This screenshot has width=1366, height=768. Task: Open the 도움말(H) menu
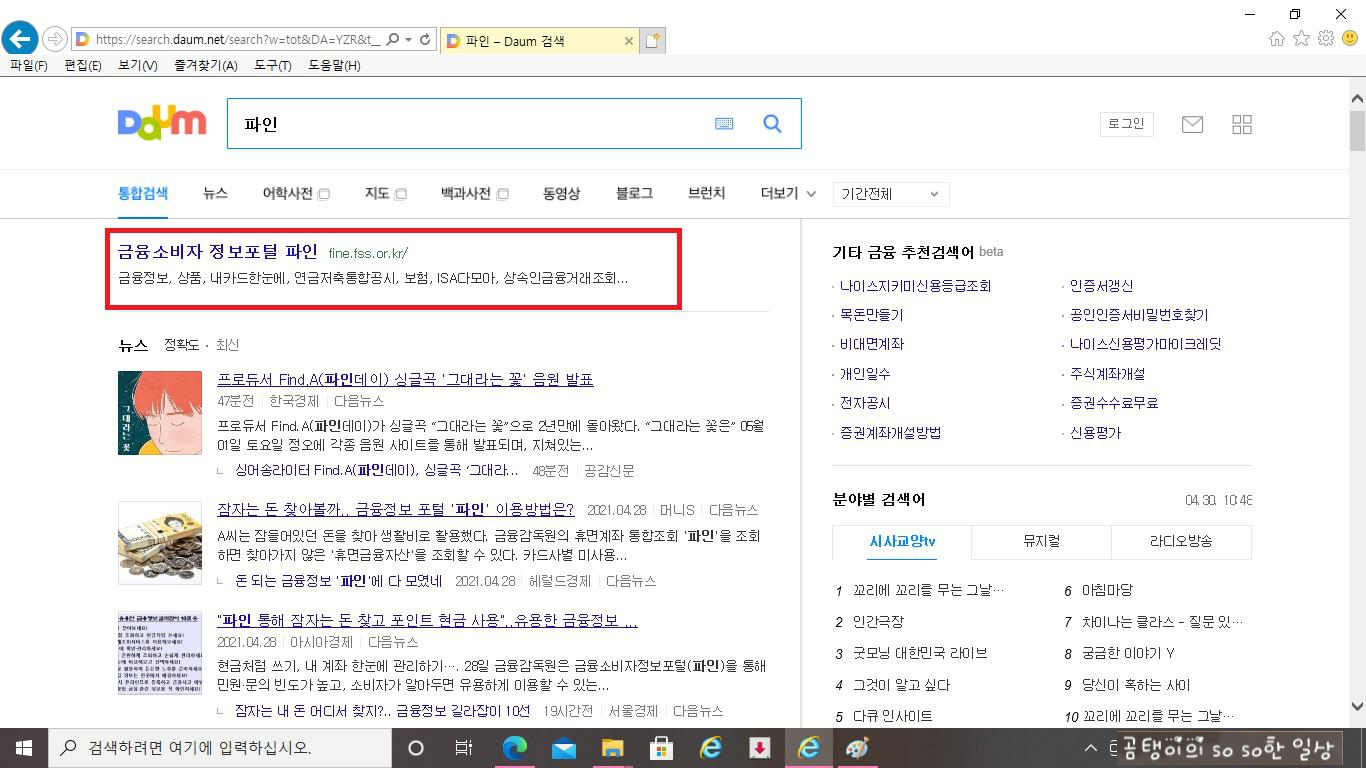(334, 65)
